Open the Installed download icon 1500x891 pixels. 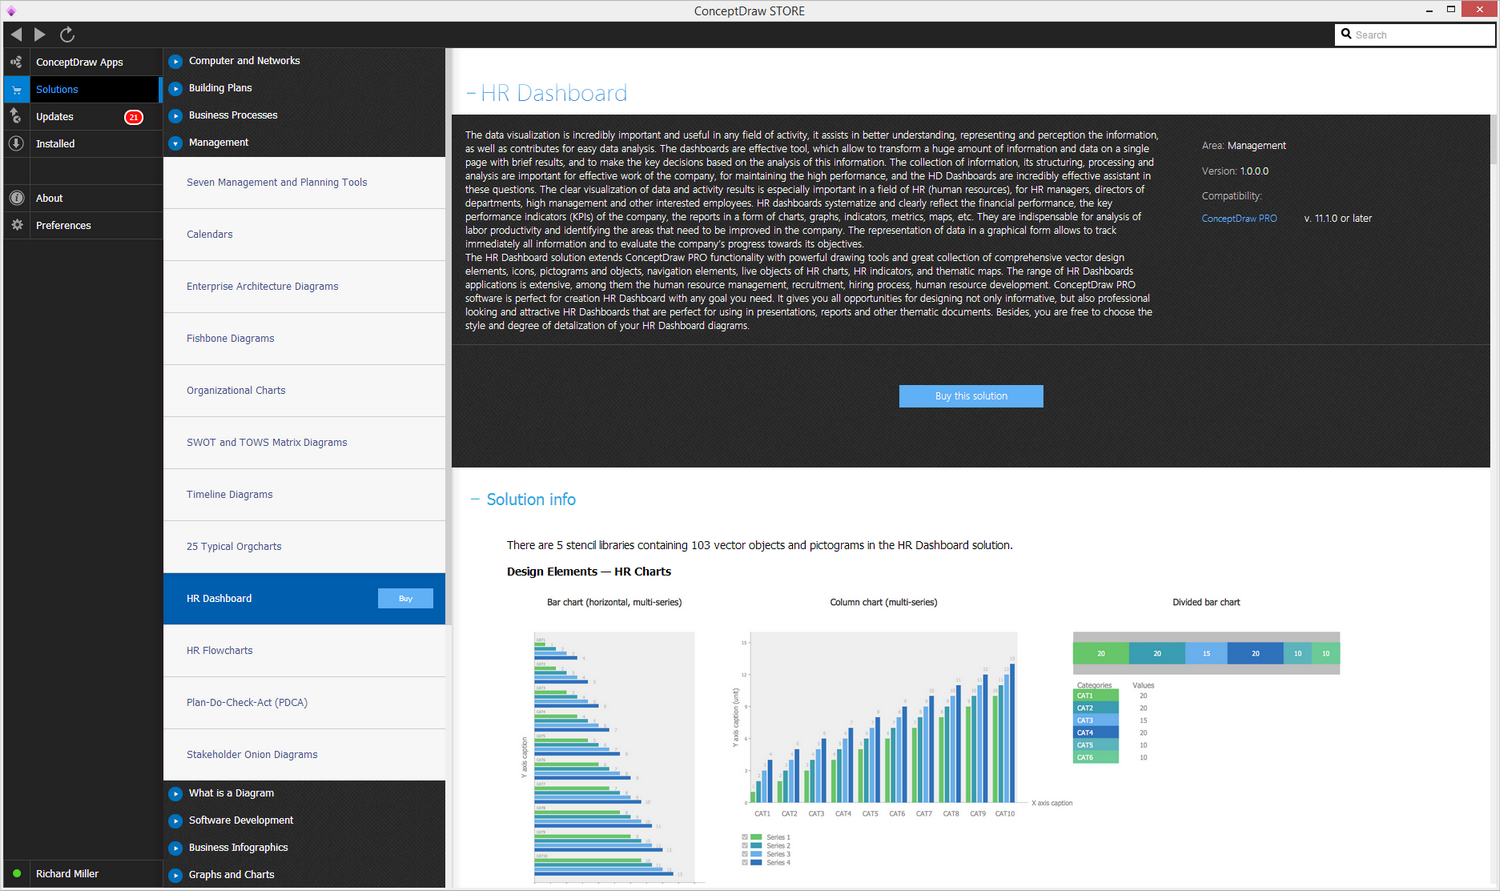(x=16, y=143)
